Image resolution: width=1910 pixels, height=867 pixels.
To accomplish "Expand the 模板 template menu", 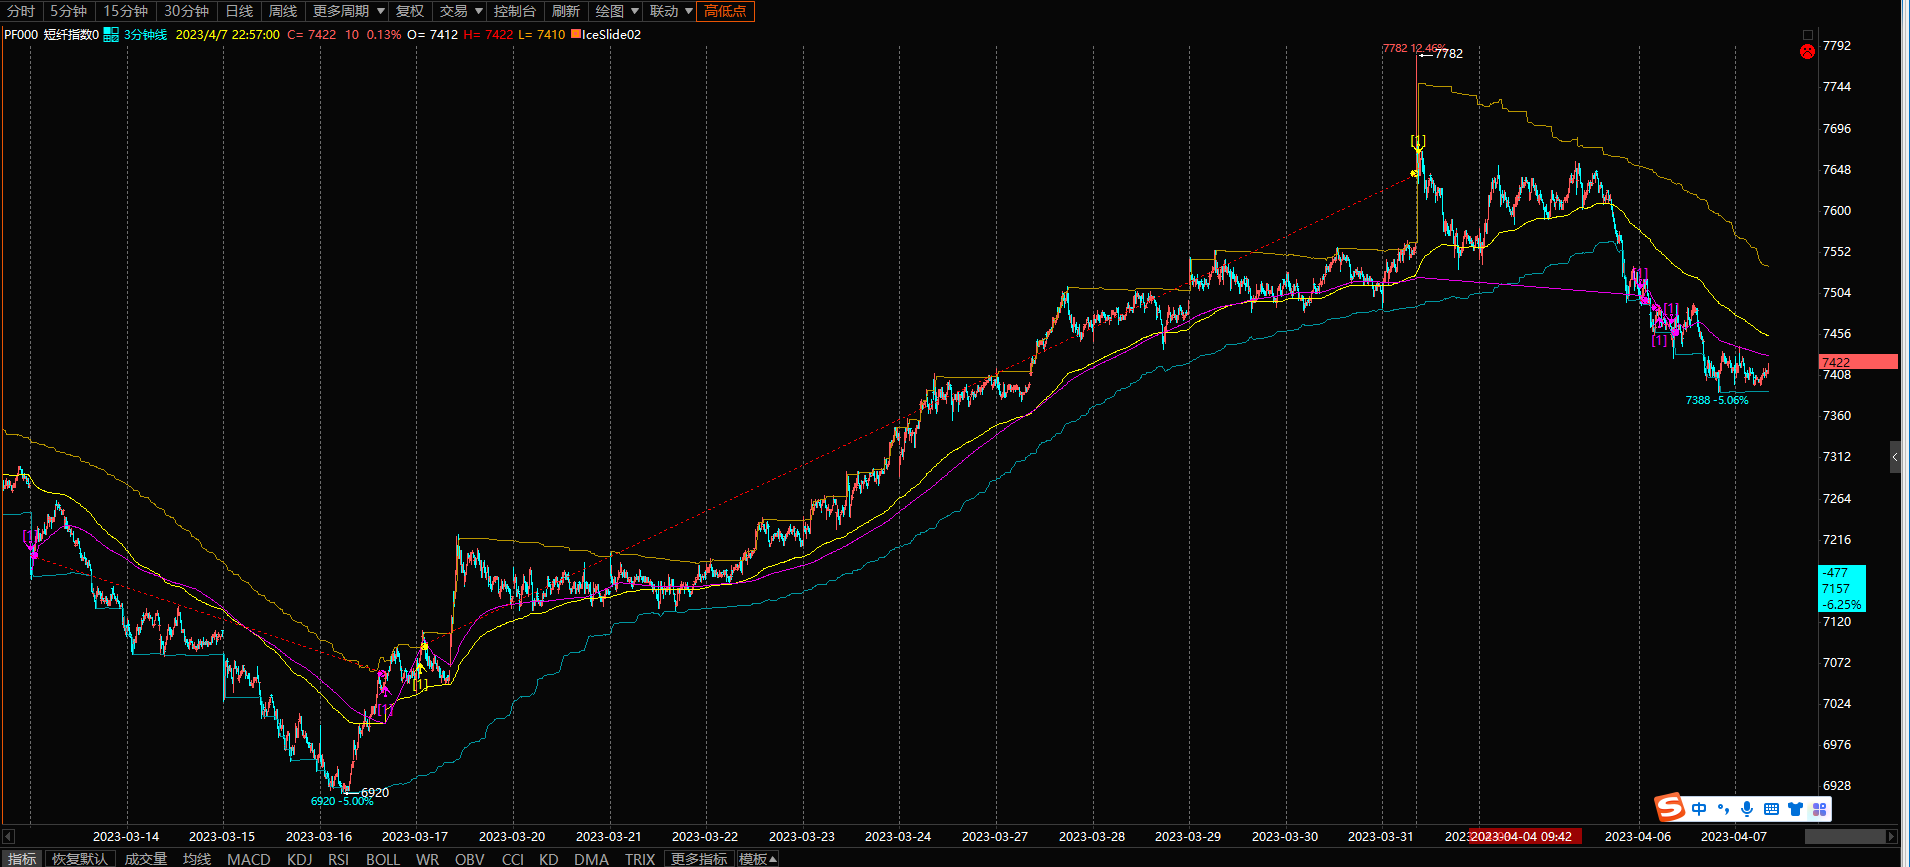I will click(757, 859).
